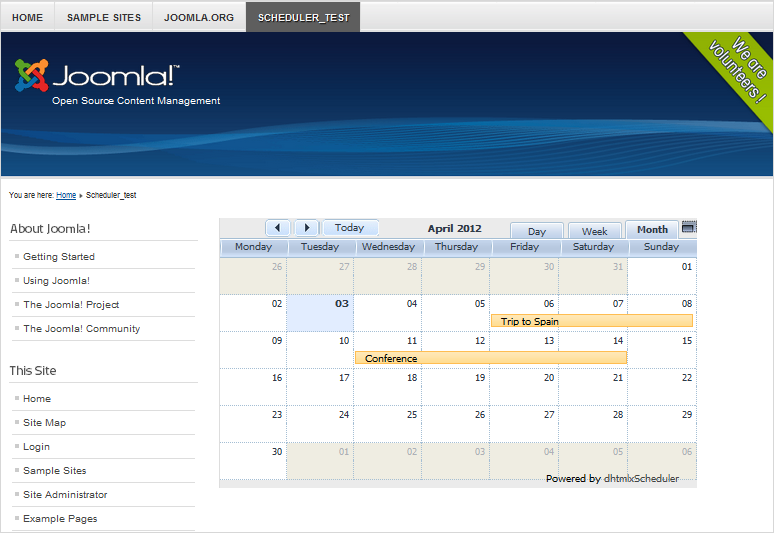Image resolution: width=774 pixels, height=533 pixels.
Task: Open the Site Map link
Action: tap(44, 422)
